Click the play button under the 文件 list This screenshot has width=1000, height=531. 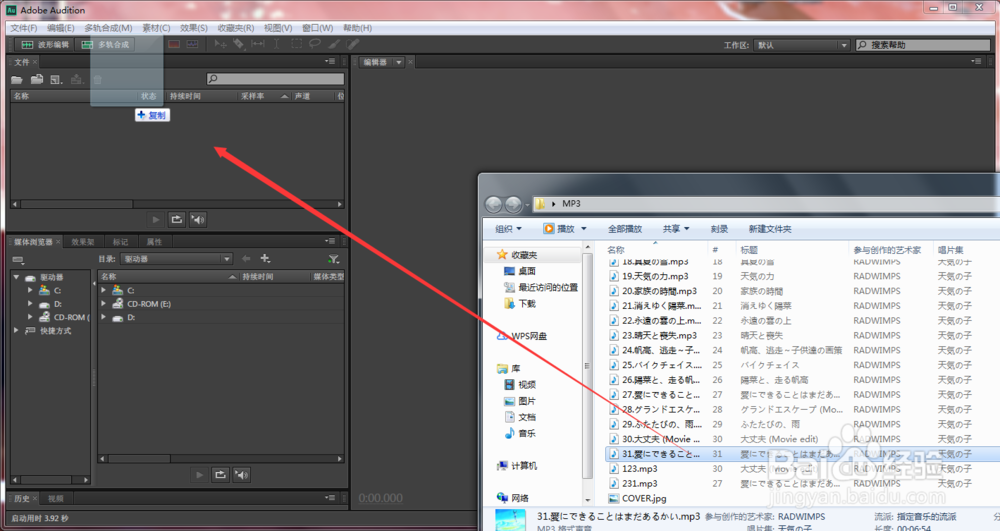(x=156, y=219)
